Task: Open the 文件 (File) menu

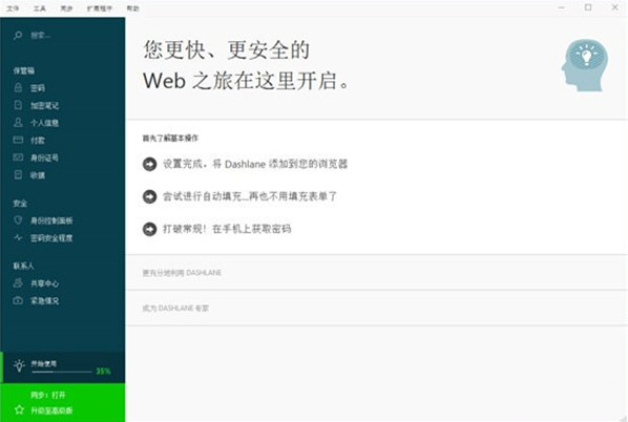Action: coord(13,7)
